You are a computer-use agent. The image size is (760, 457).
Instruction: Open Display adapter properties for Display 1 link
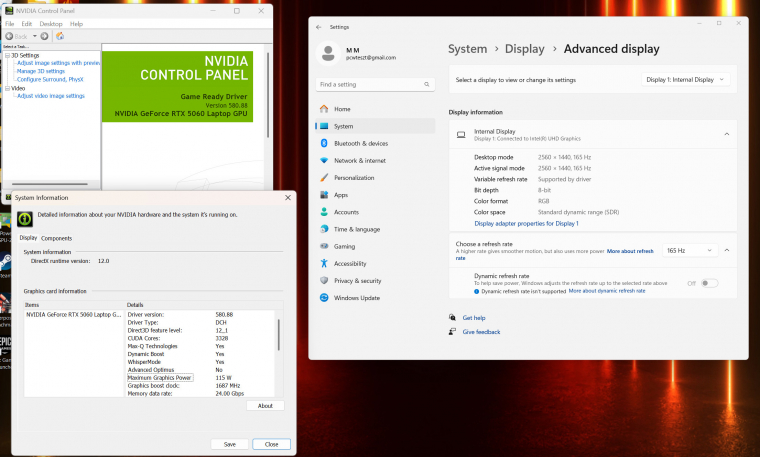(526, 223)
